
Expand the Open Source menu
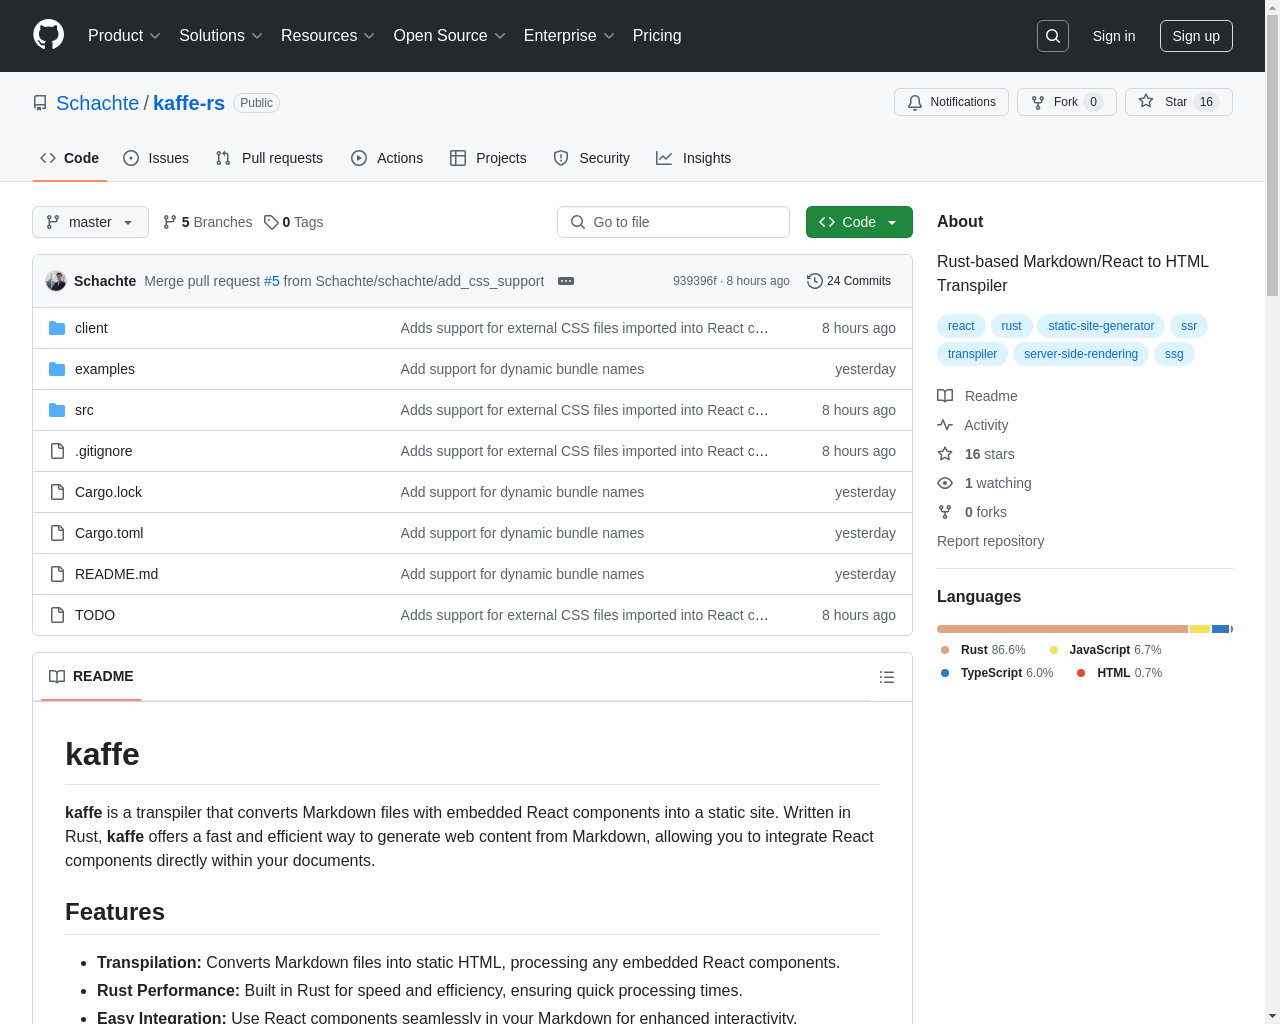coord(450,36)
